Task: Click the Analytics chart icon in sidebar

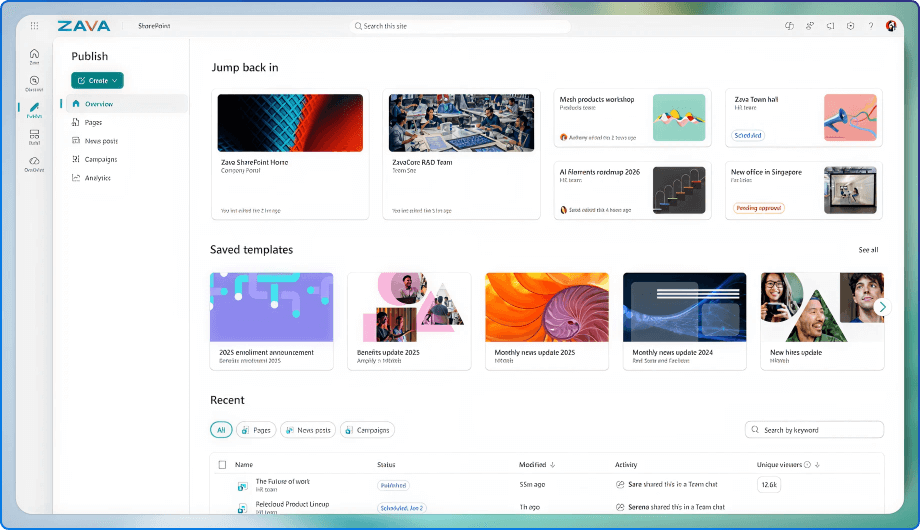Action: pos(76,177)
